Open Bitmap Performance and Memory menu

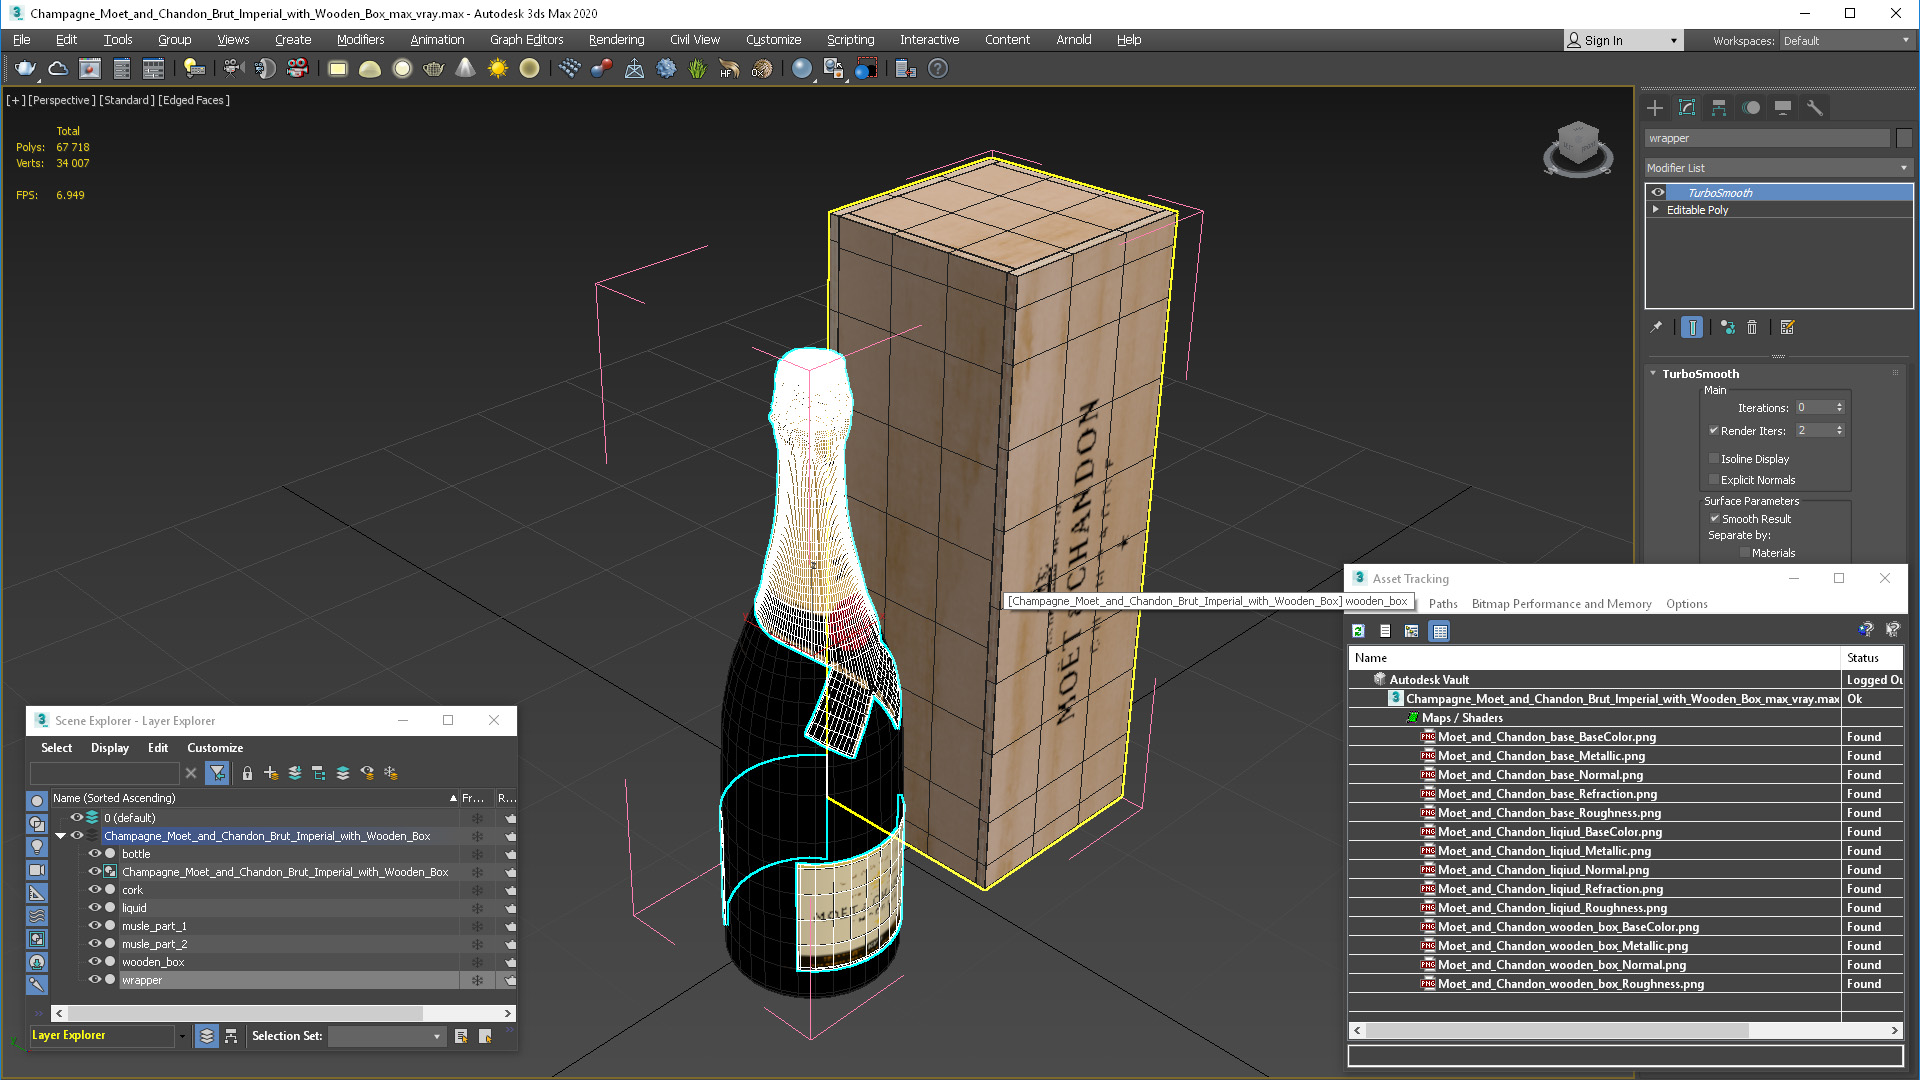click(x=1561, y=604)
